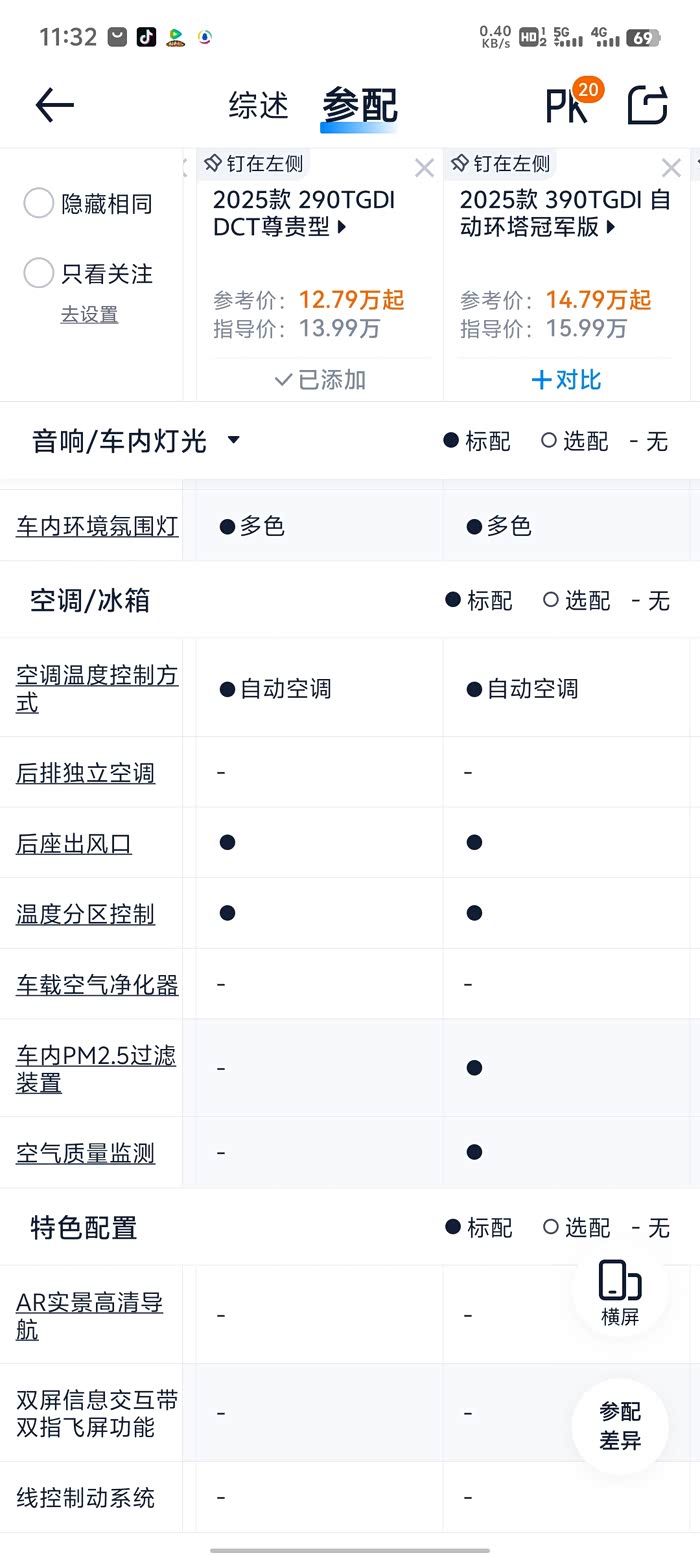Open the 去设置 link
Screen dimensions: 700x1555
89,314
